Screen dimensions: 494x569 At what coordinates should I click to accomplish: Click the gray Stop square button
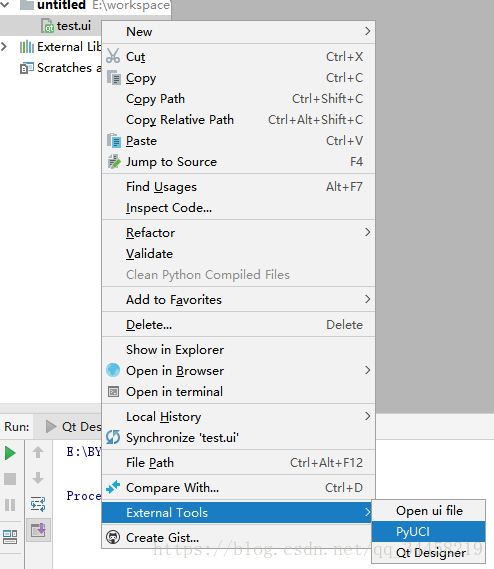point(10,479)
